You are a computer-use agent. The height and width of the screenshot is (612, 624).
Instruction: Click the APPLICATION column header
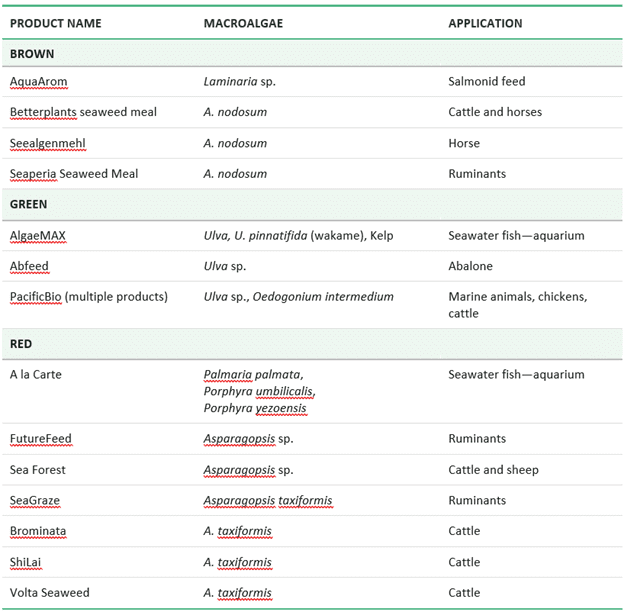[485, 23]
